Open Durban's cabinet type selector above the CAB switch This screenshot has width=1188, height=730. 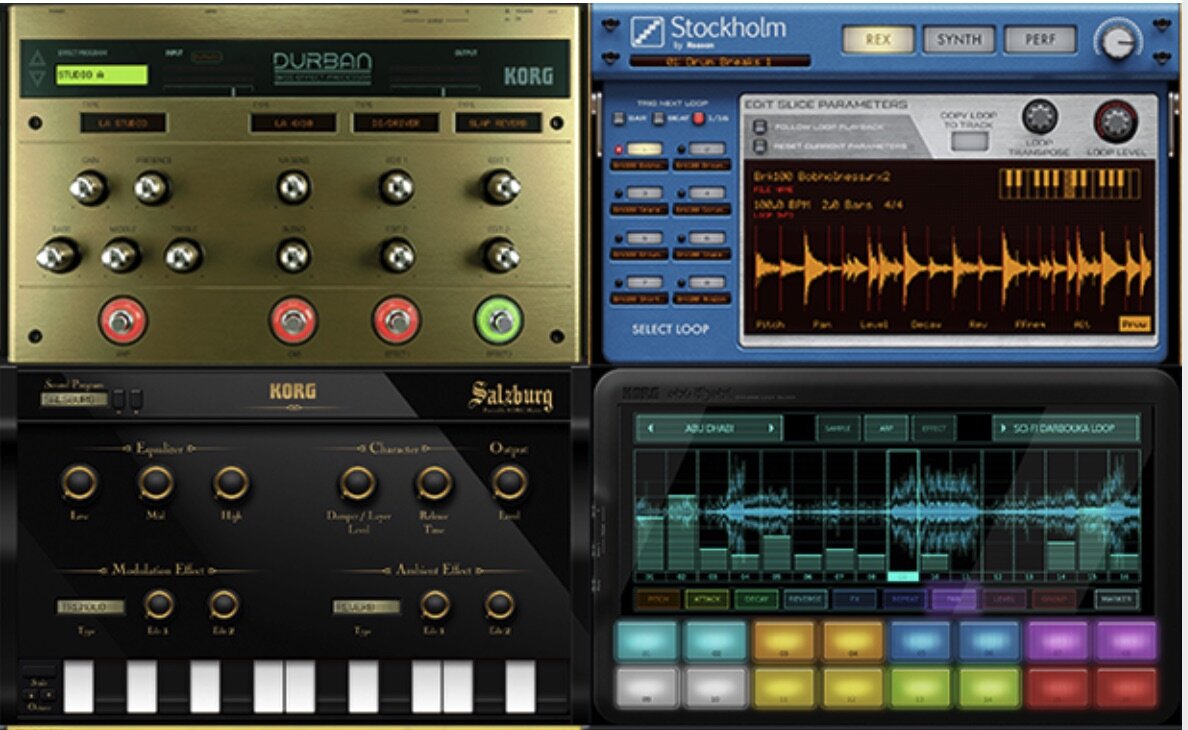point(293,123)
